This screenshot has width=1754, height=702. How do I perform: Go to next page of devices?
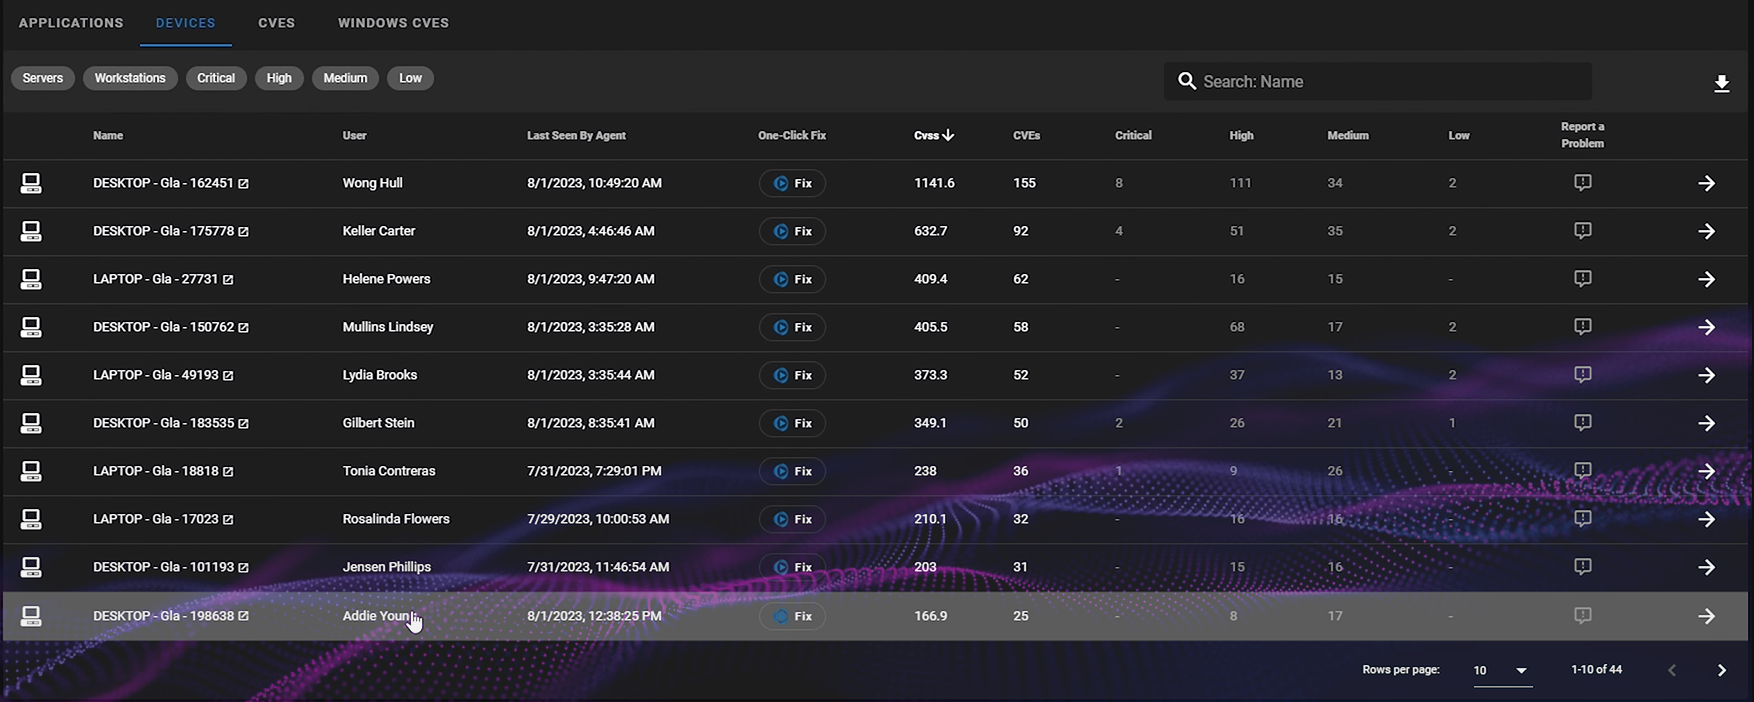tap(1721, 670)
